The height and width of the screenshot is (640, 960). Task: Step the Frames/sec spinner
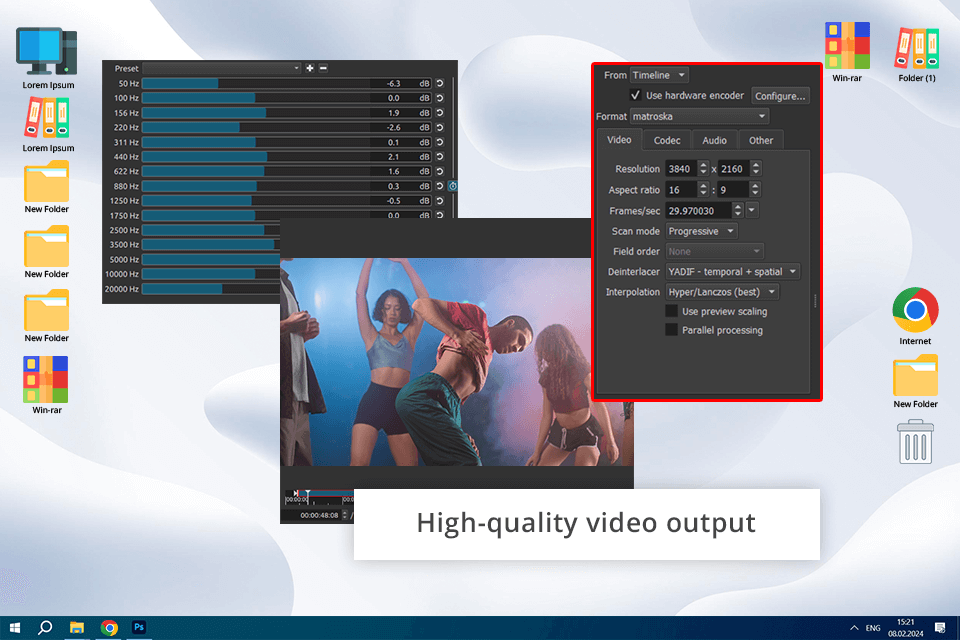[738, 210]
